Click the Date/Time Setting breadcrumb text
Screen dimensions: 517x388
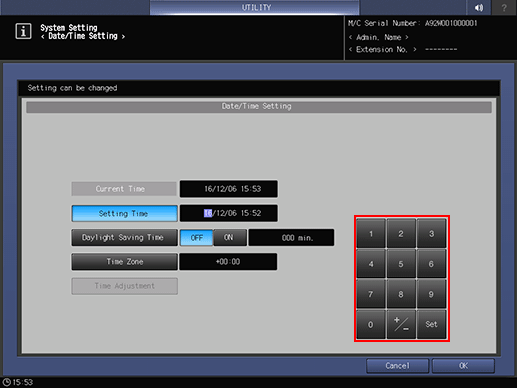83,36
